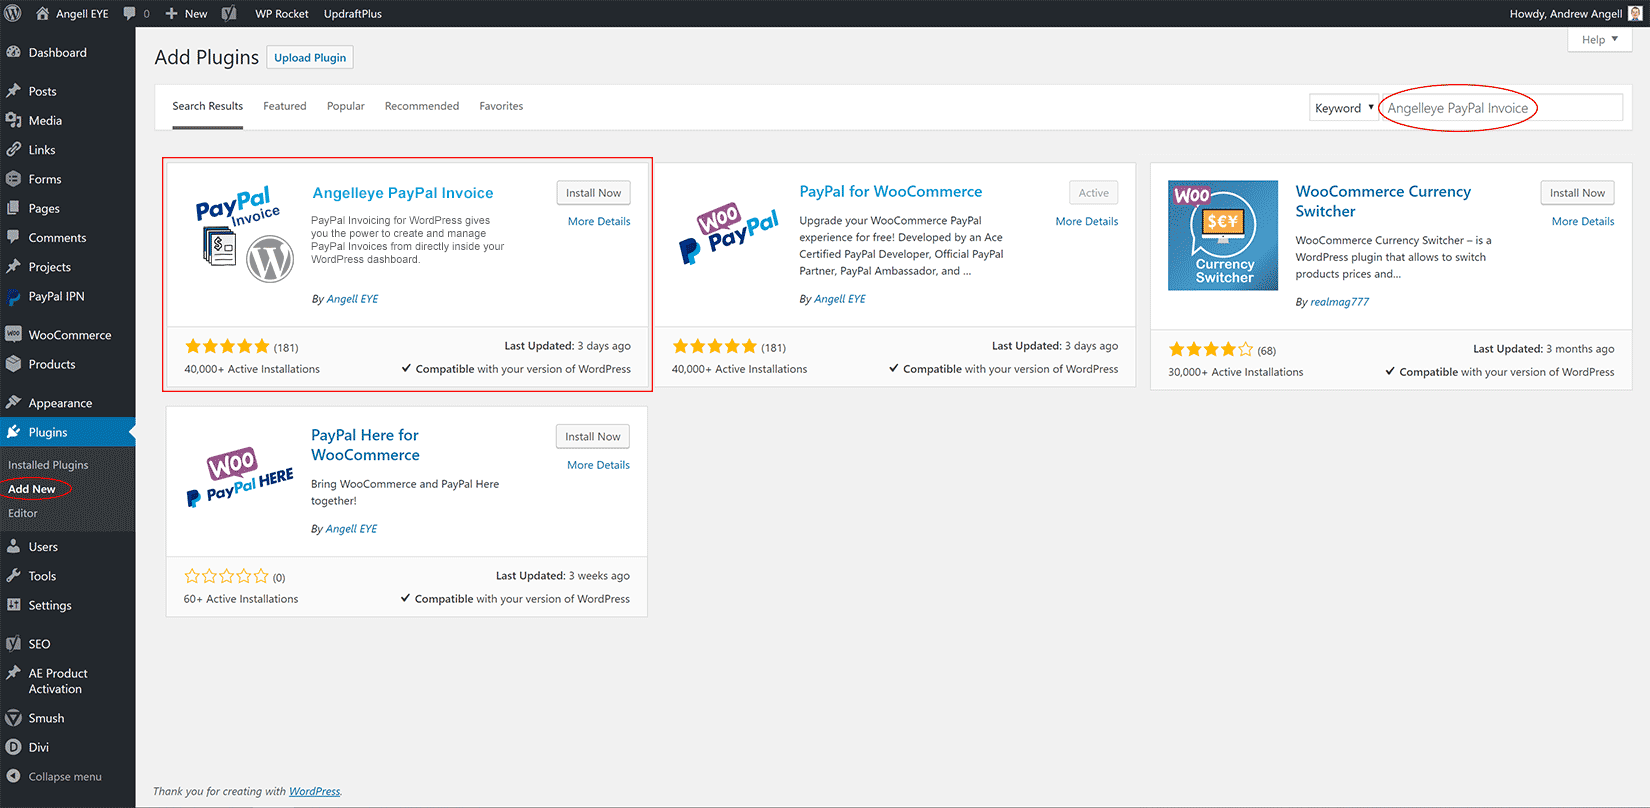Open the realmag777 author link
The height and width of the screenshot is (808, 1650).
coord(1340,302)
